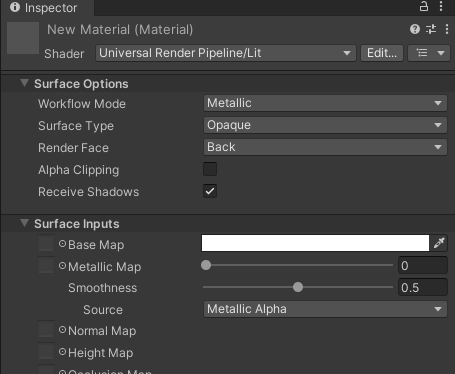Open the Shader dropdown Universal Render Pipeline/Lit

point(226,53)
